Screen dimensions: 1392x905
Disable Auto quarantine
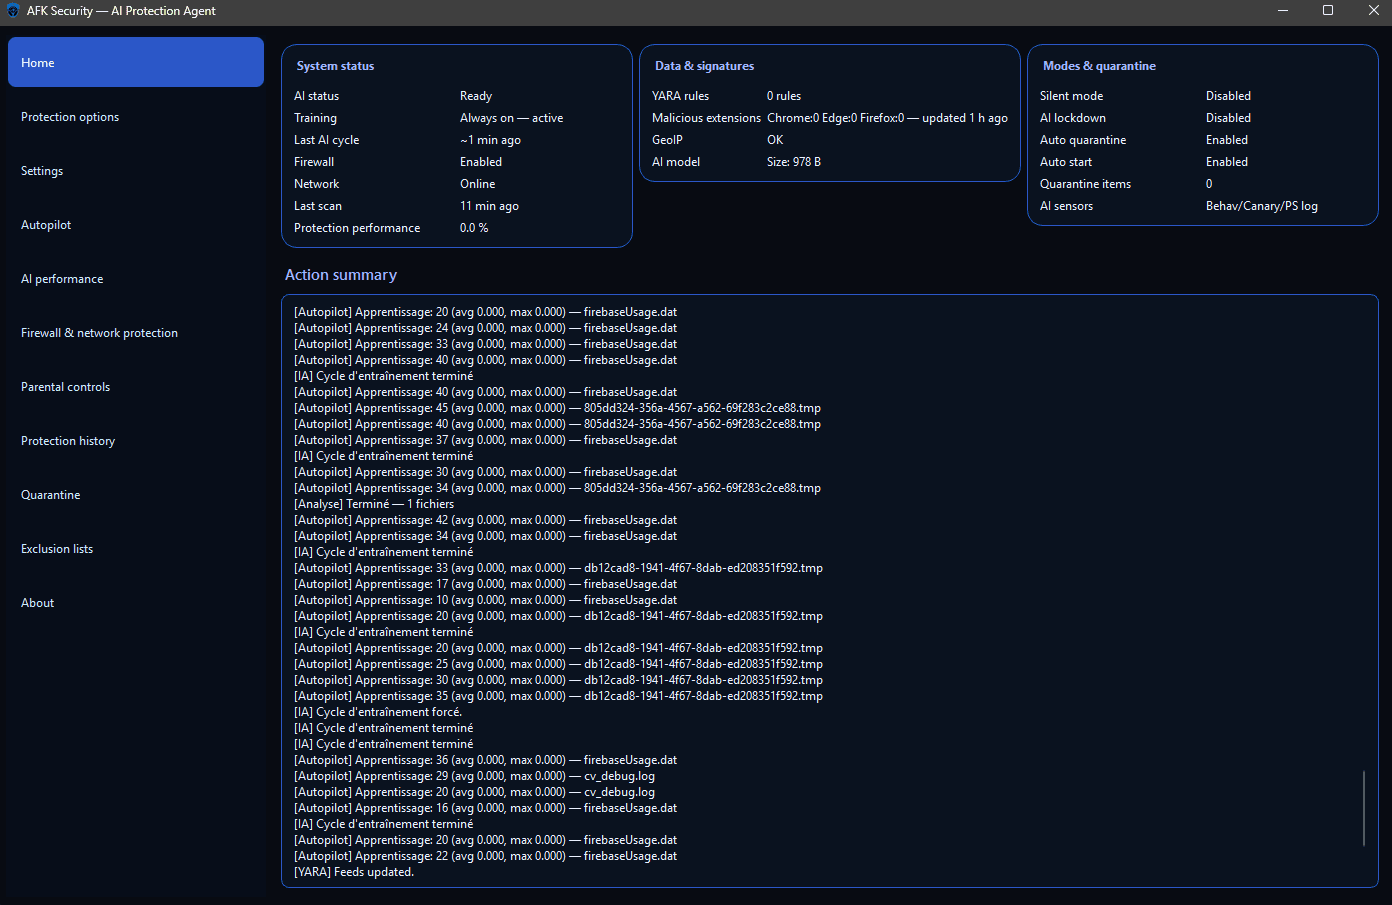tap(1226, 139)
